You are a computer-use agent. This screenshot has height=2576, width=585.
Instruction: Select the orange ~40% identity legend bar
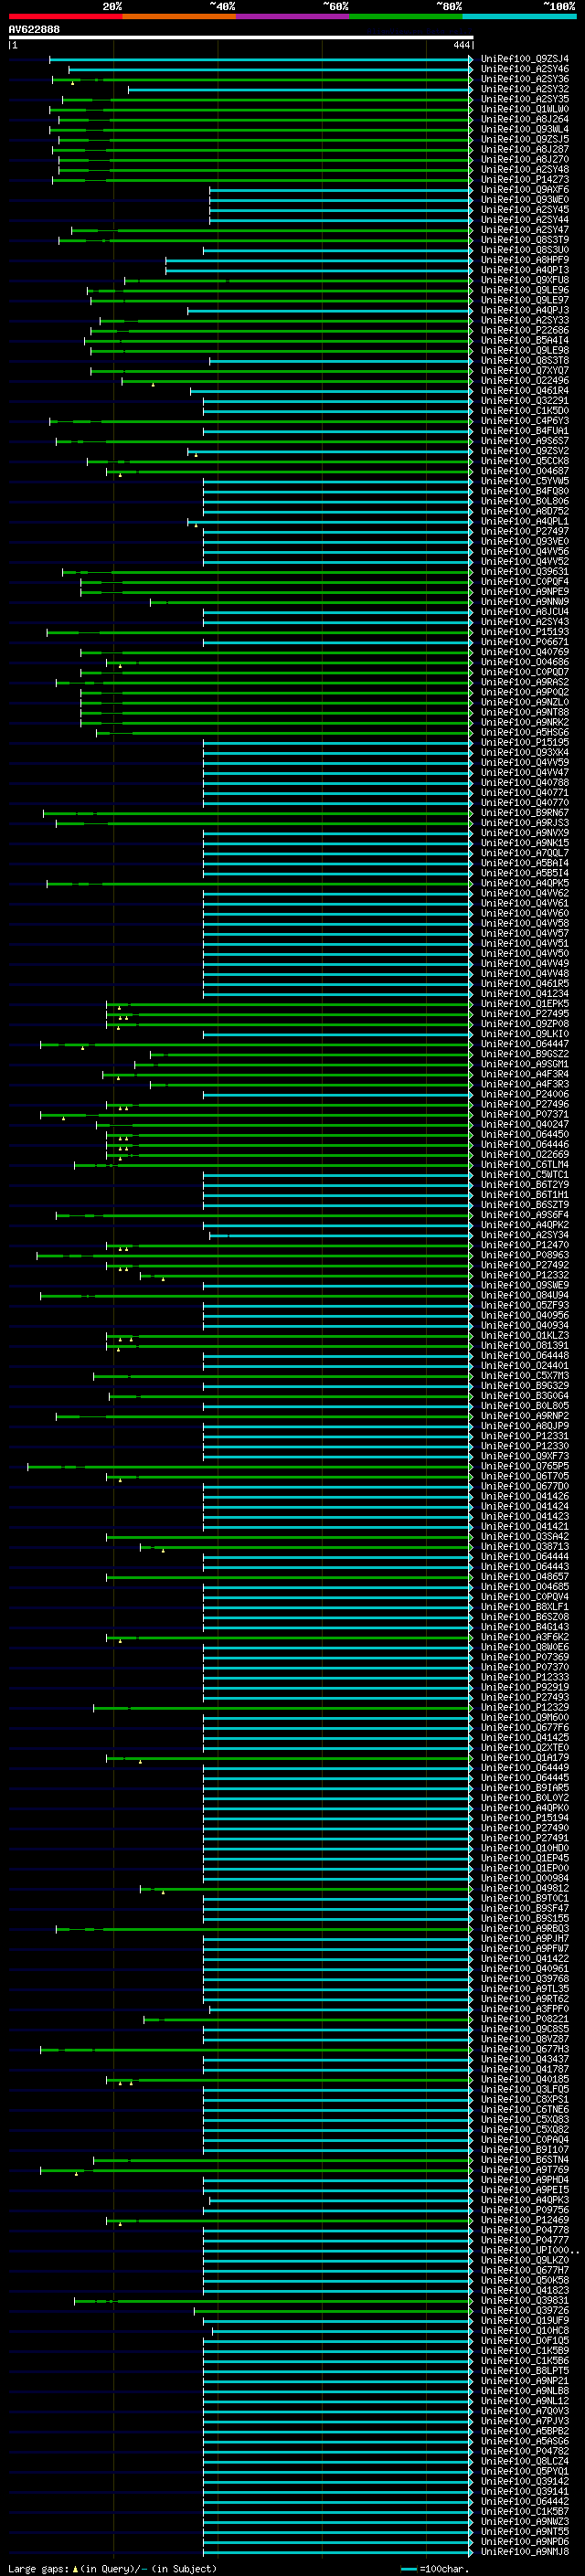(179, 16)
